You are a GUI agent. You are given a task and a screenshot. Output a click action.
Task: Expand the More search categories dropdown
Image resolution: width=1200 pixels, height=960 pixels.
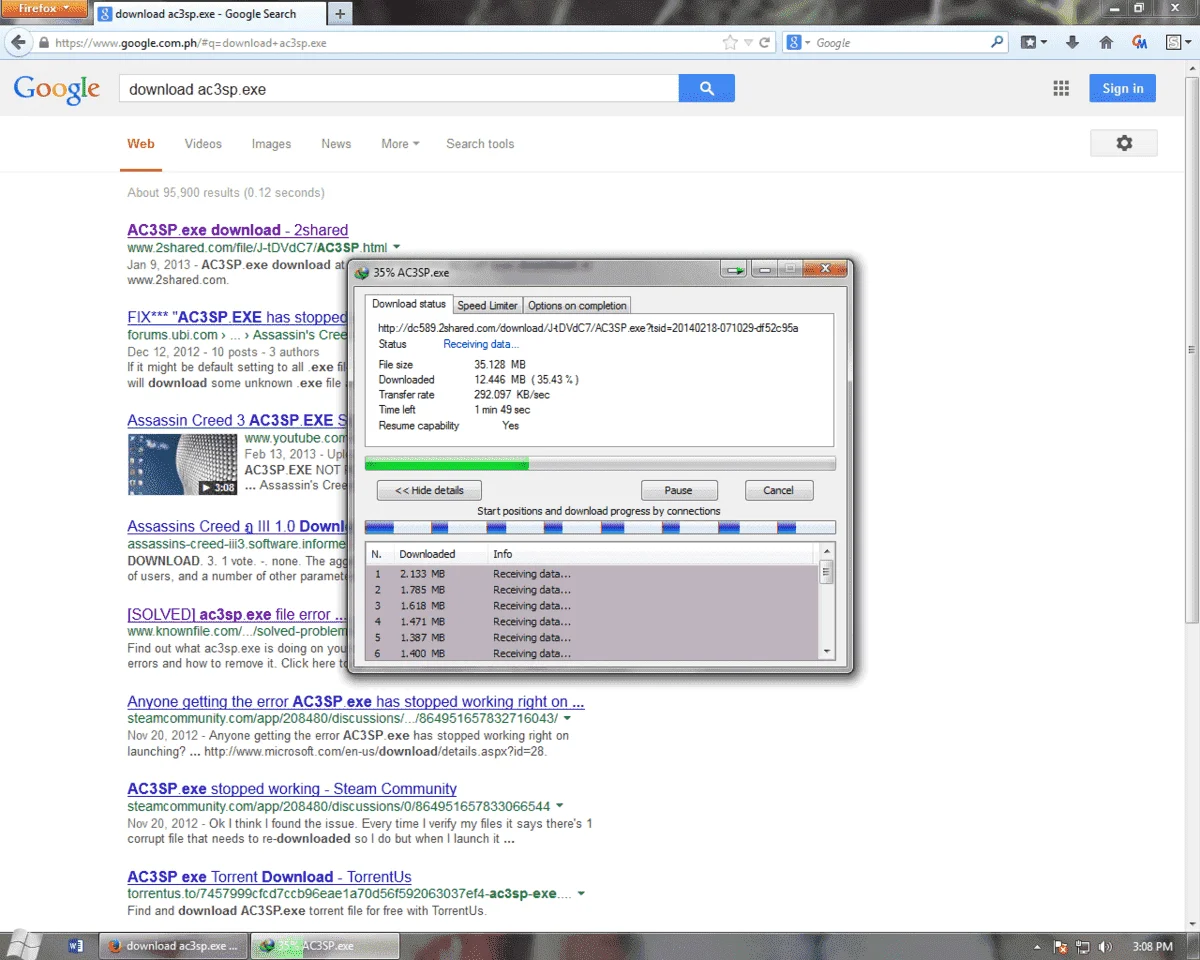400,144
